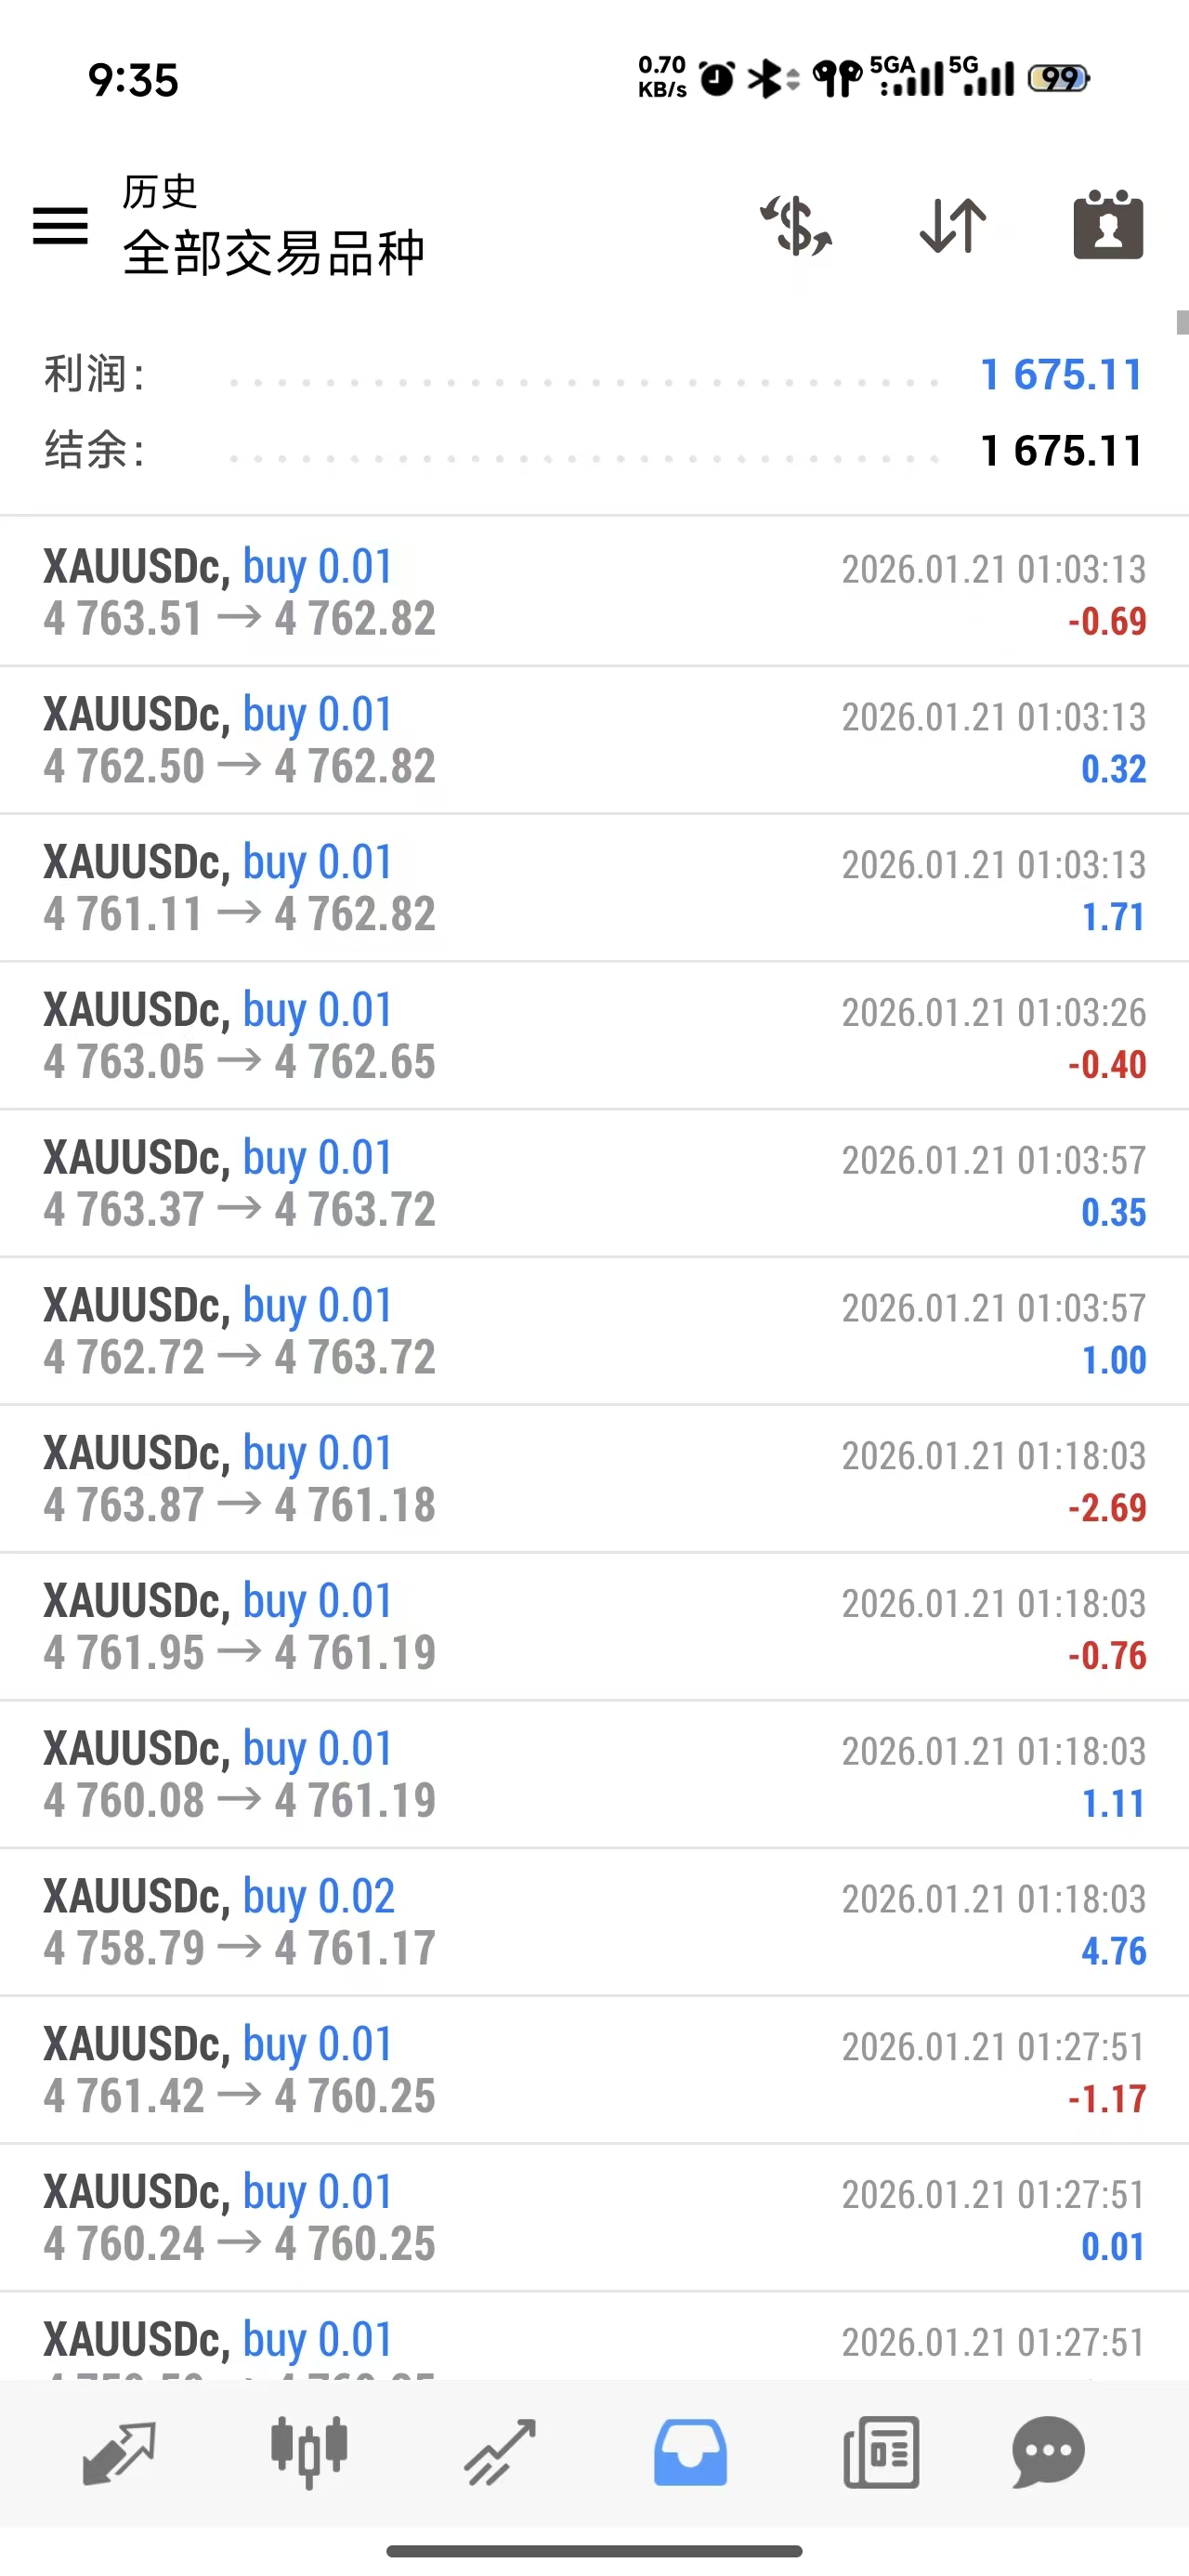Screen dimensions: 1189x2576
Task: Open the candlestick Chart tab
Action: 309,2452
